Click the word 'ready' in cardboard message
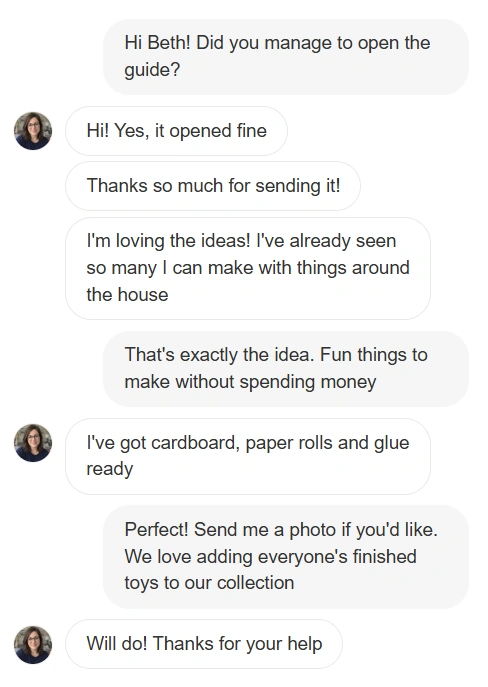The height and width of the screenshot is (687, 488). point(110,470)
